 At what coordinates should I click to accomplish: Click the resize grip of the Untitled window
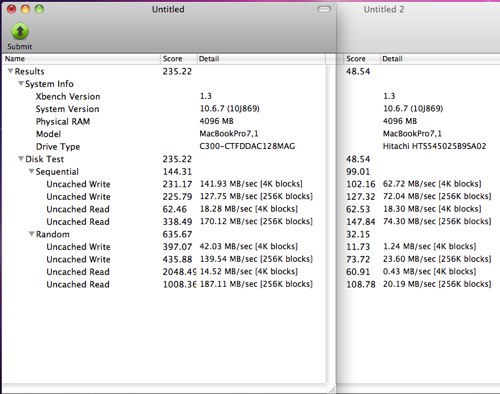(x=332, y=389)
